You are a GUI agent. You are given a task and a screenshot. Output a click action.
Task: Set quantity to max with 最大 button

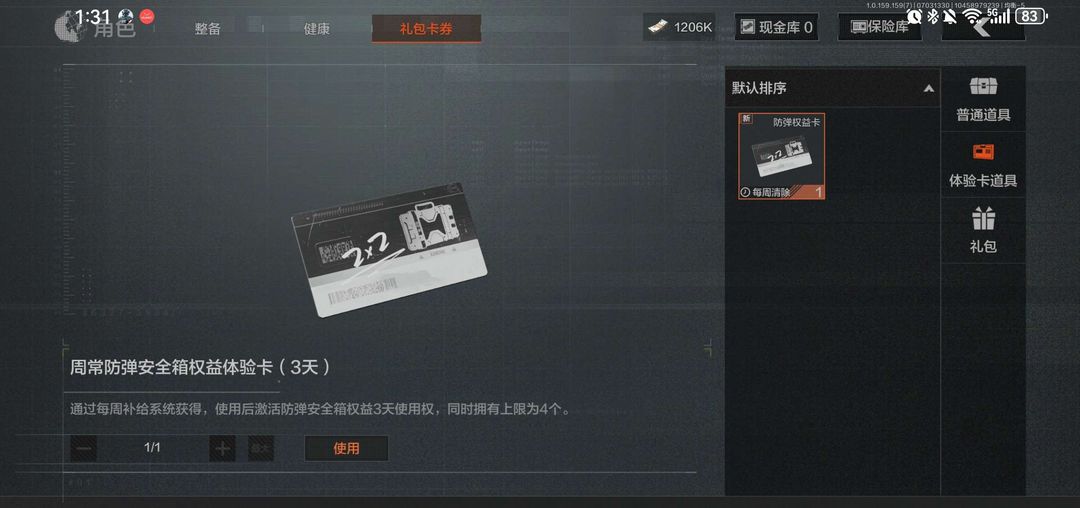261,448
